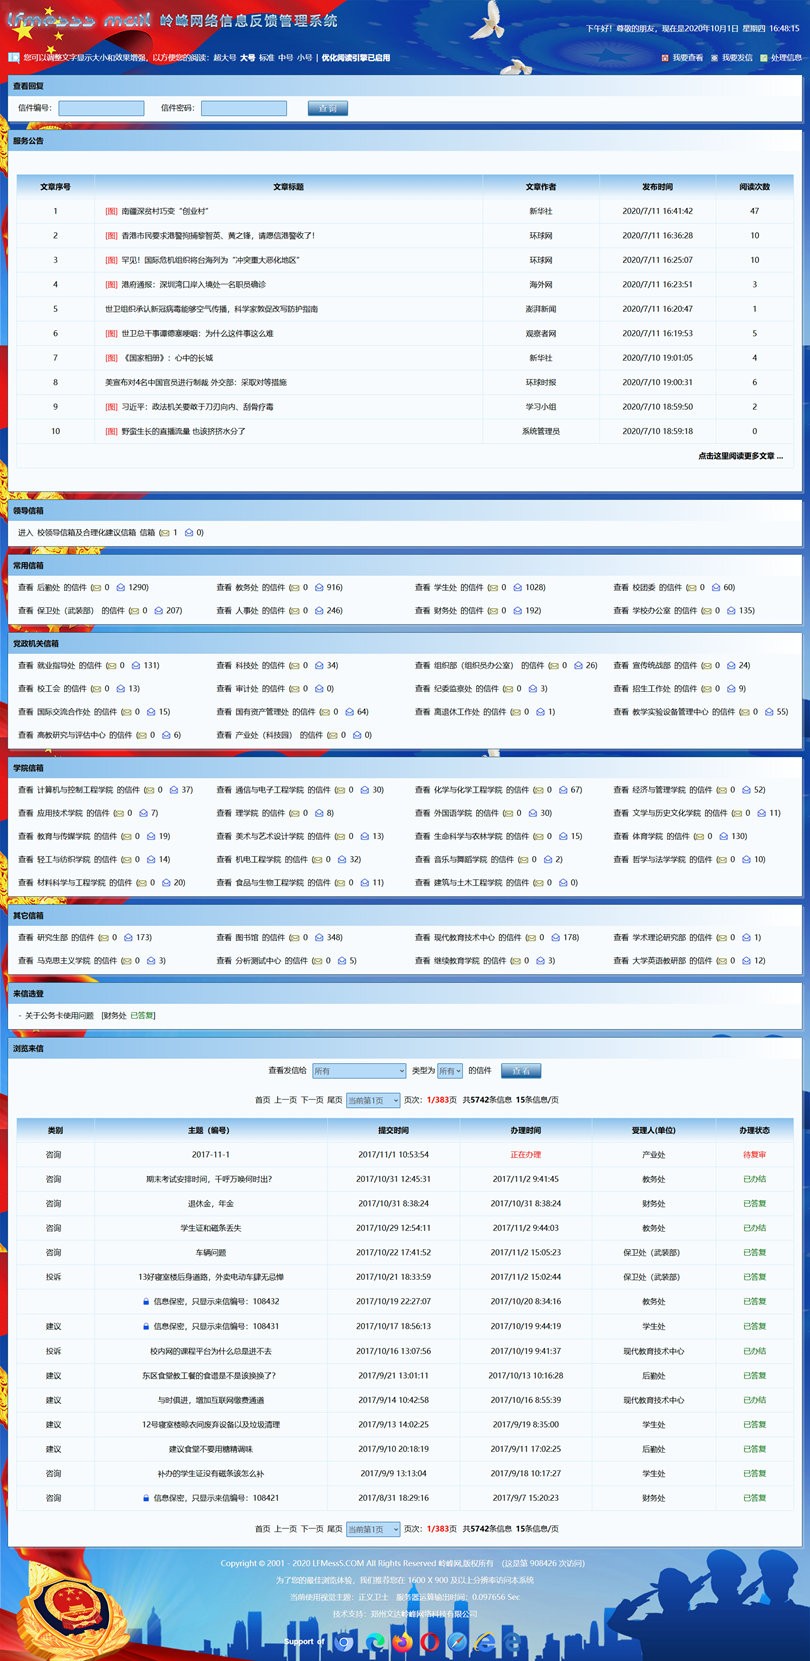Screen dimensions: 810x1661
Task: Click the 我要发信 icon in header
Action: [714, 58]
